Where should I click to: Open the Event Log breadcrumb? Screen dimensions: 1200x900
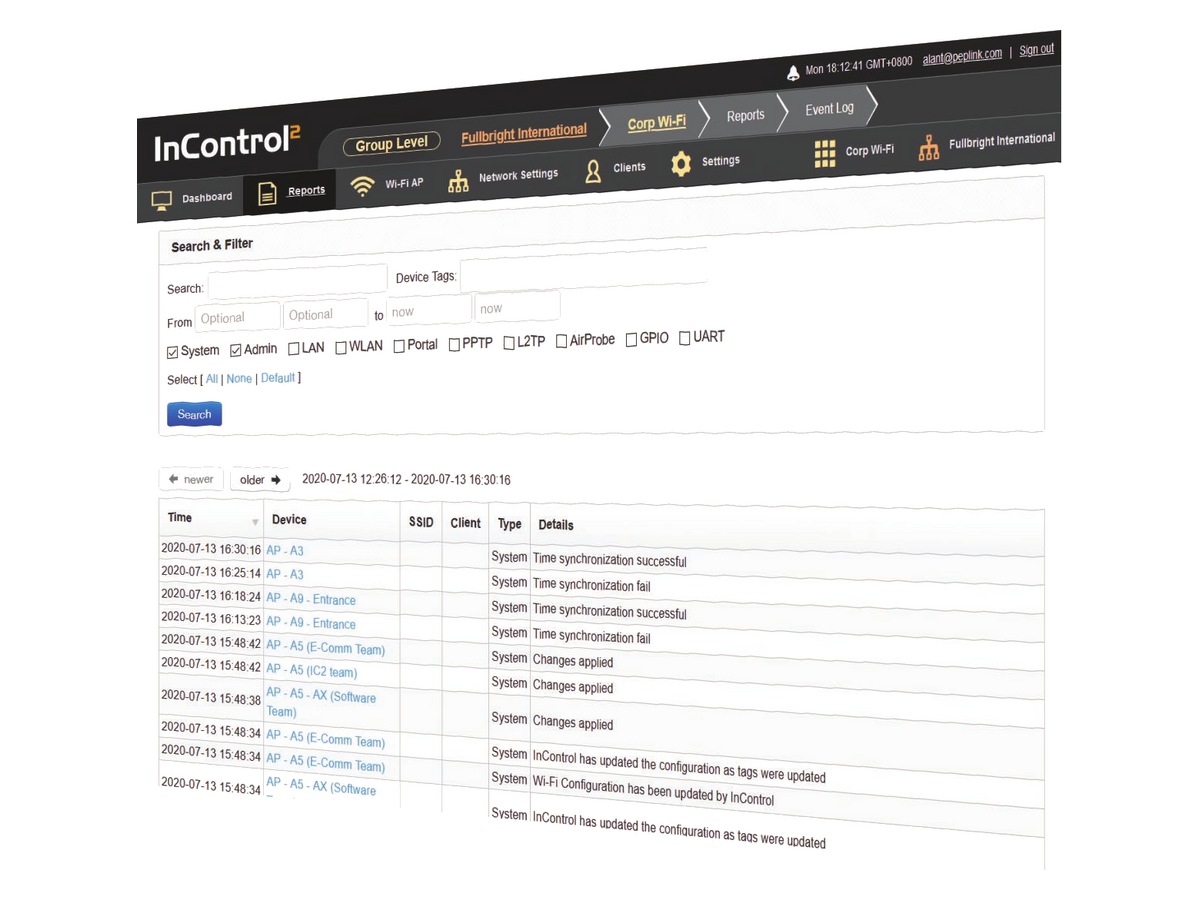(830, 108)
